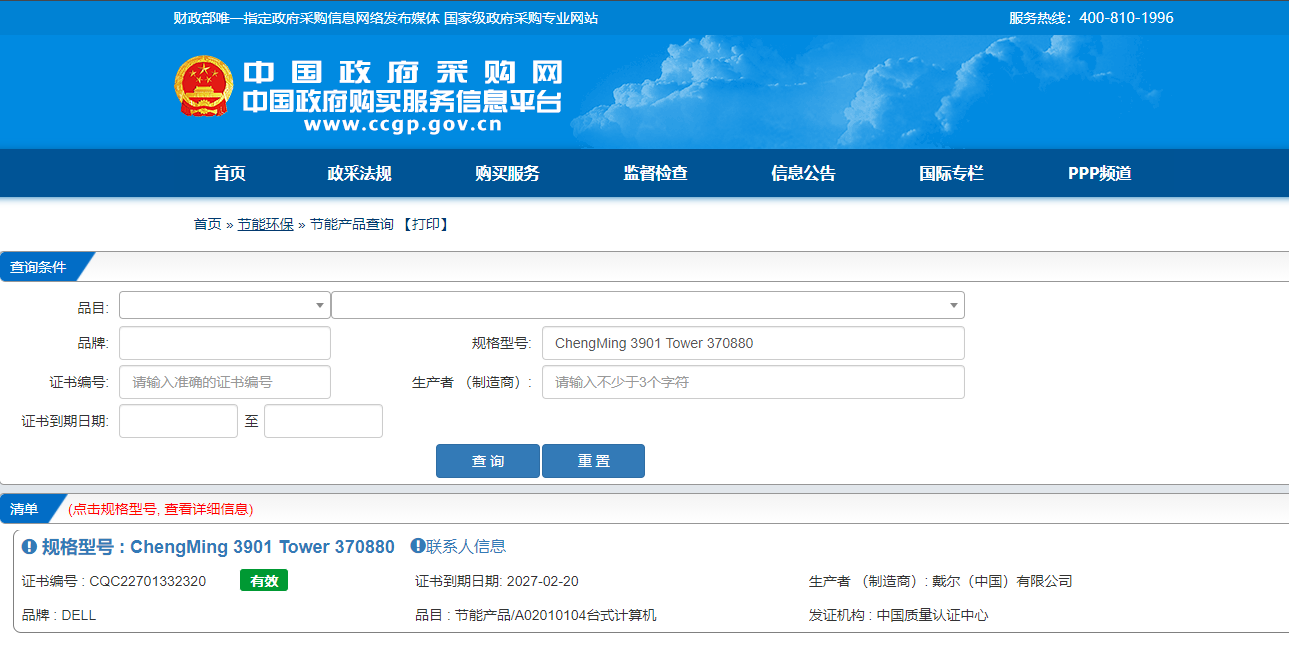Click manufacturer 戴尔（中国）有限公司 text

click(1002, 581)
